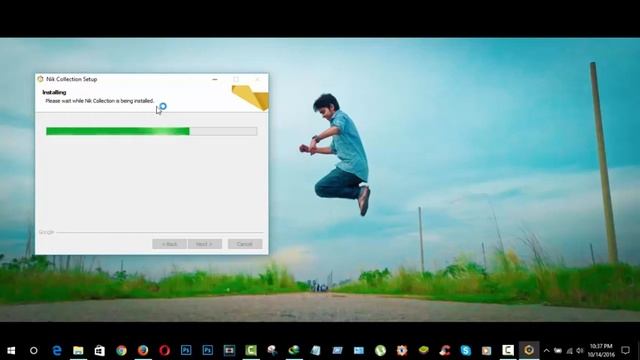Launch Google Chrome from the taskbar
The image size is (640, 360).
121,350
